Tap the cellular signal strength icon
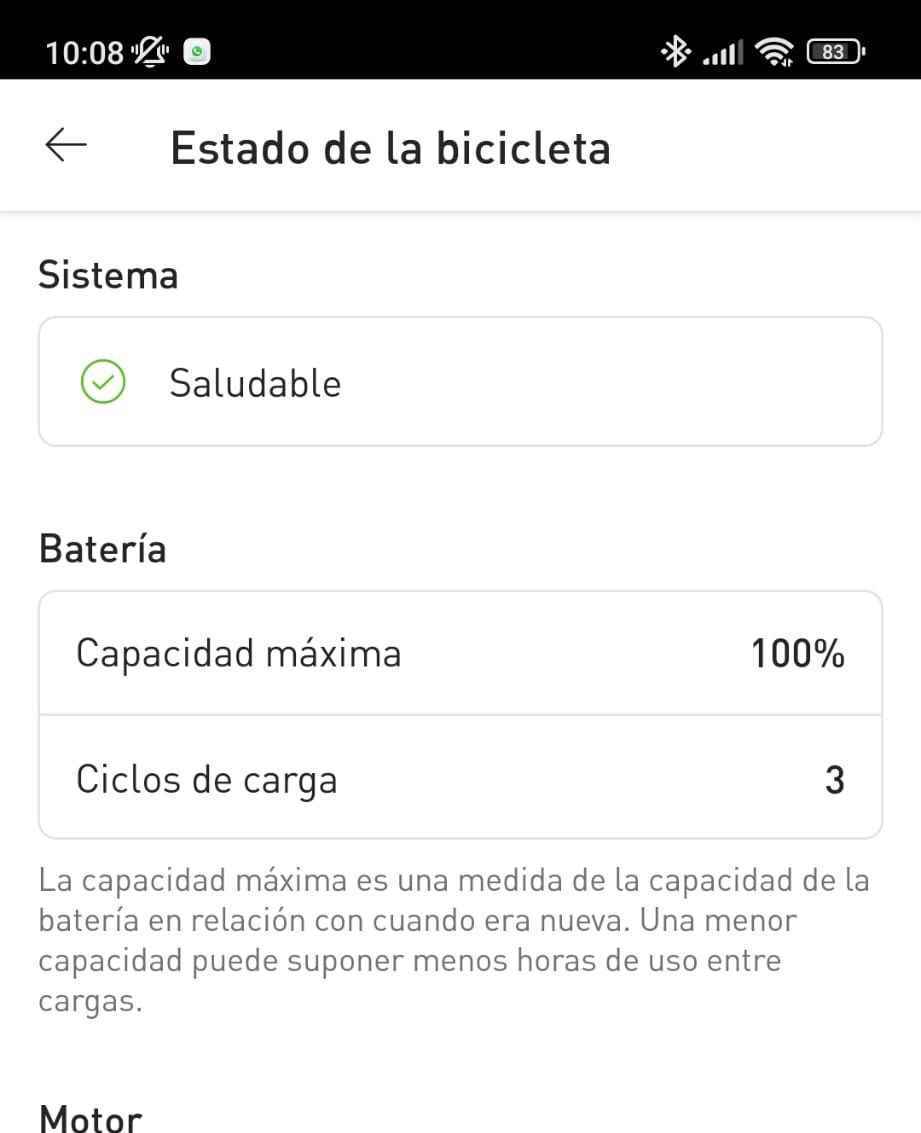This screenshot has height=1133, width=921. pos(723,52)
